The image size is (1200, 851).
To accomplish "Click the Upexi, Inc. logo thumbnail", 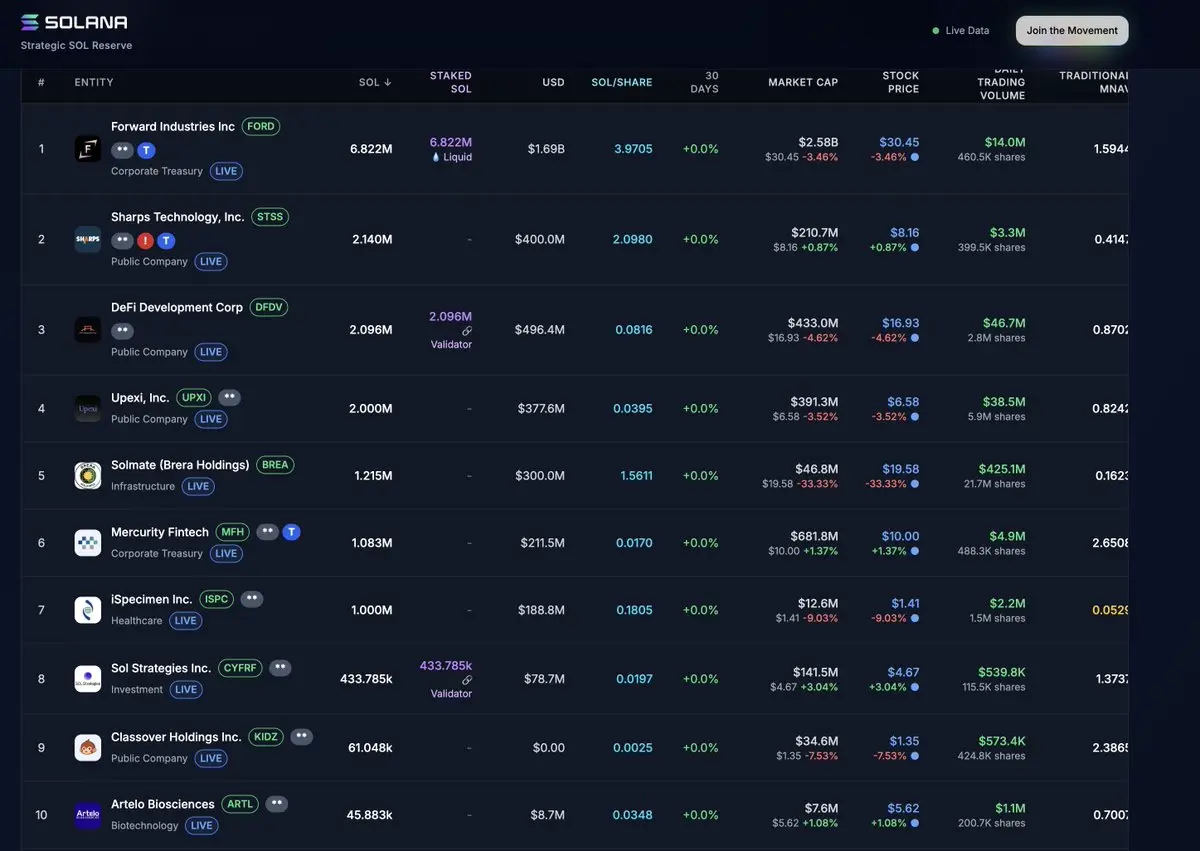I will point(88,408).
